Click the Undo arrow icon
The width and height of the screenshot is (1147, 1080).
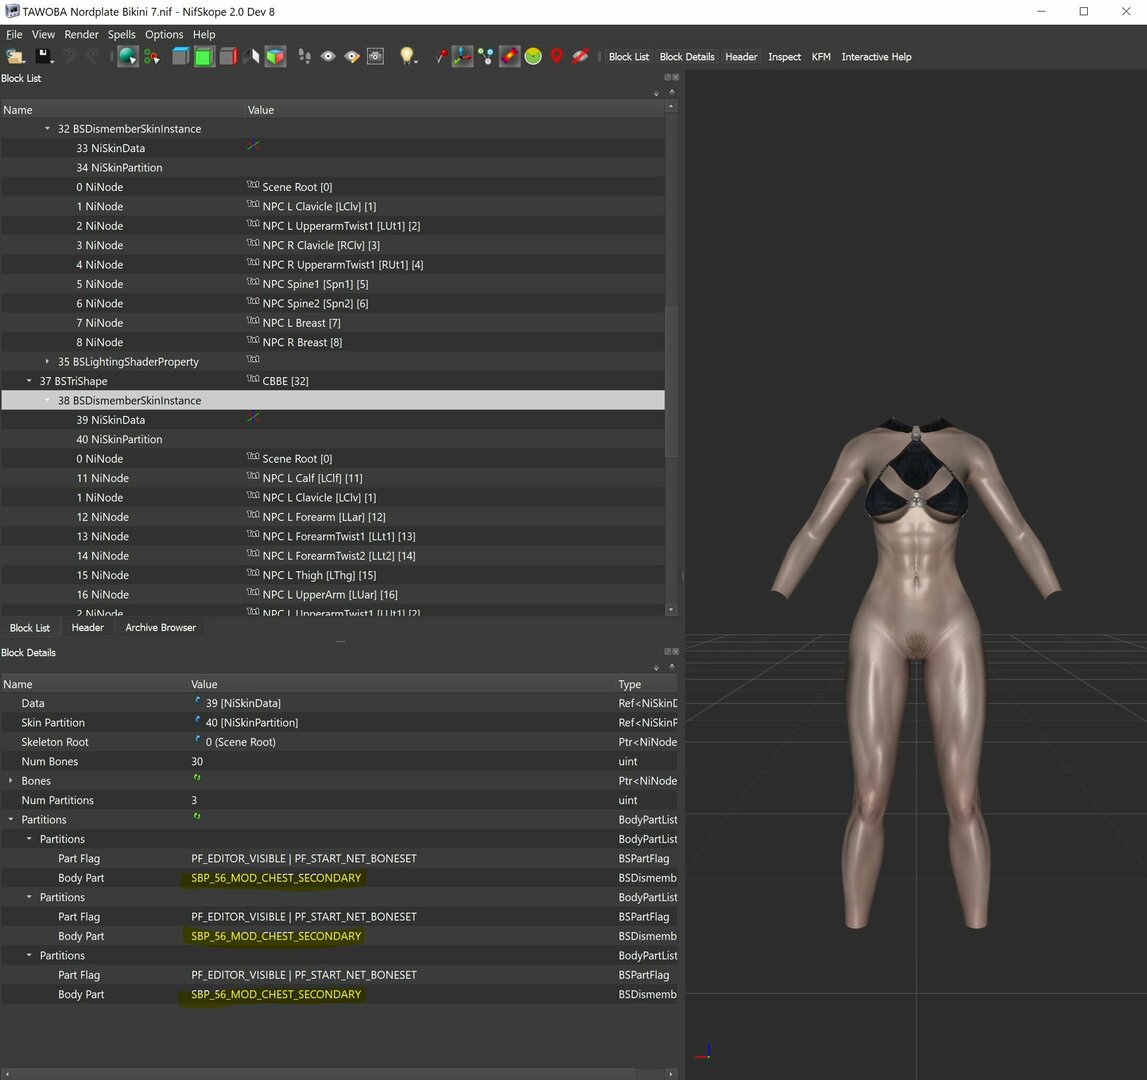69,56
